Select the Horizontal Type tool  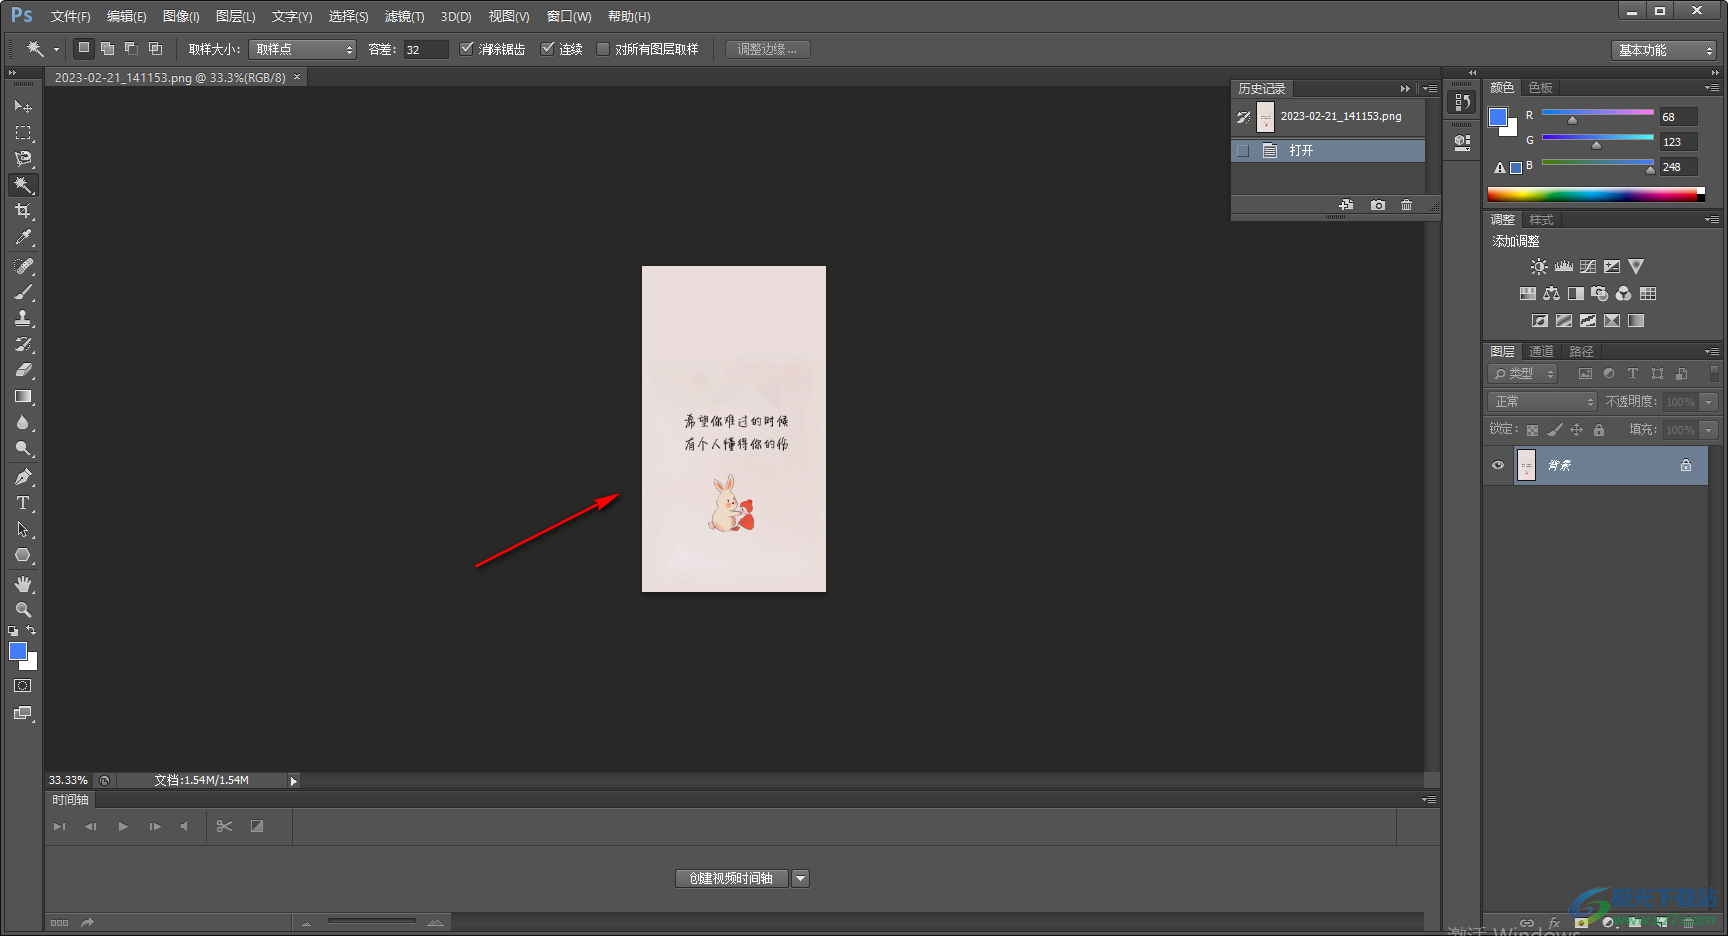[23, 503]
